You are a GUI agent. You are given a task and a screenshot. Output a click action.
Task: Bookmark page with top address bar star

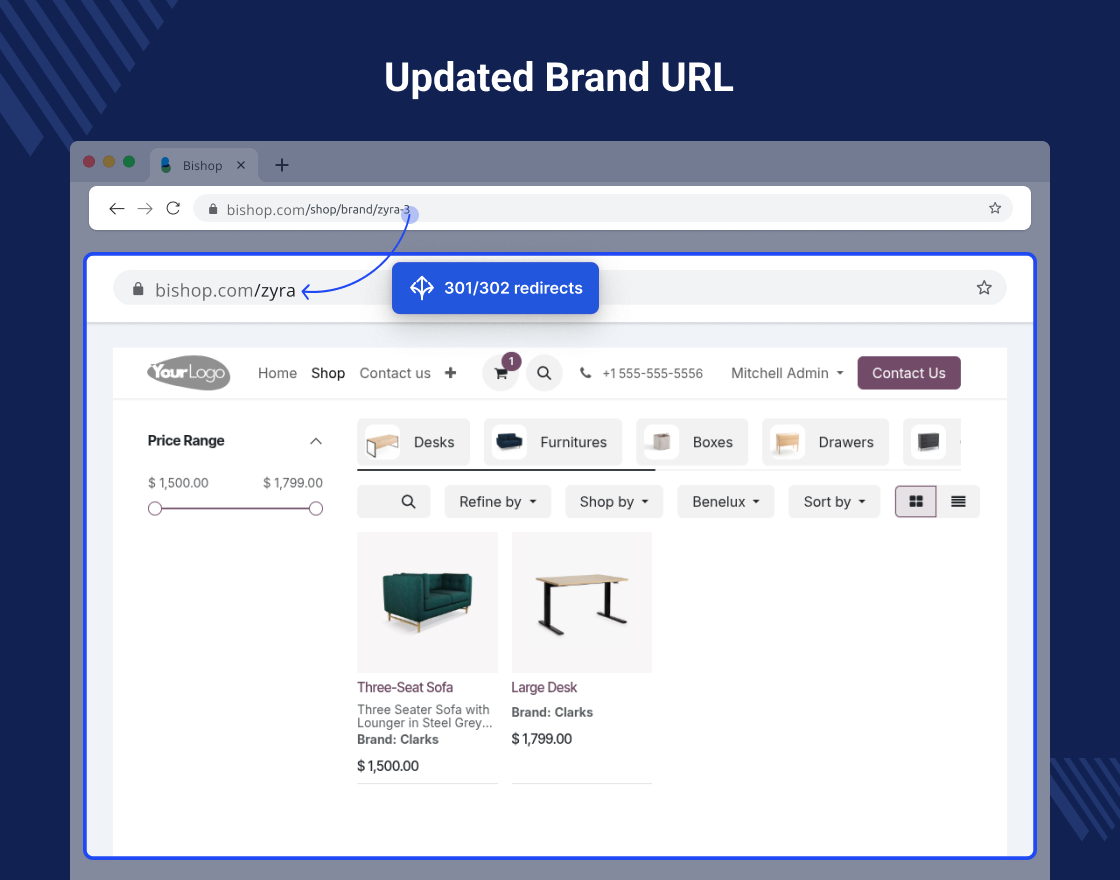coord(994,208)
